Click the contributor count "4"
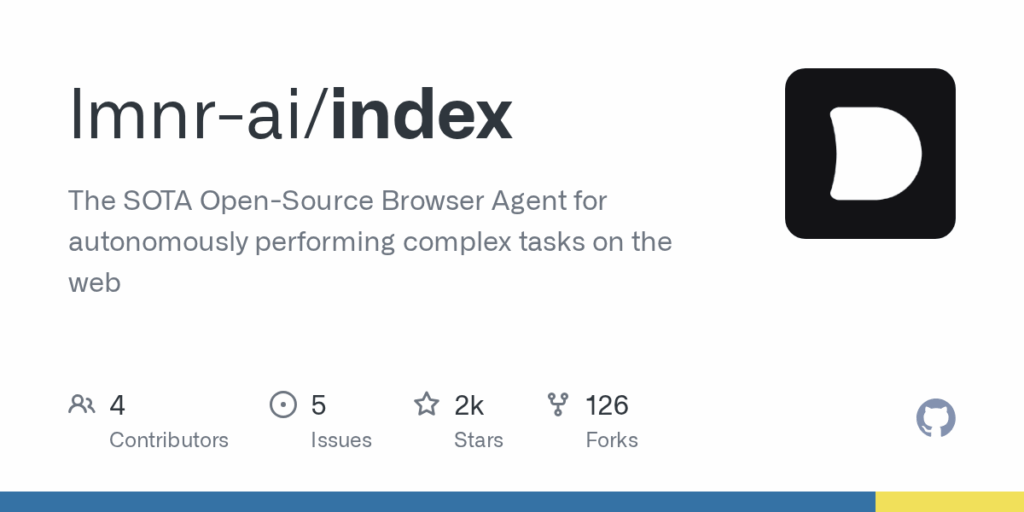The image size is (1024, 512). click(117, 405)
